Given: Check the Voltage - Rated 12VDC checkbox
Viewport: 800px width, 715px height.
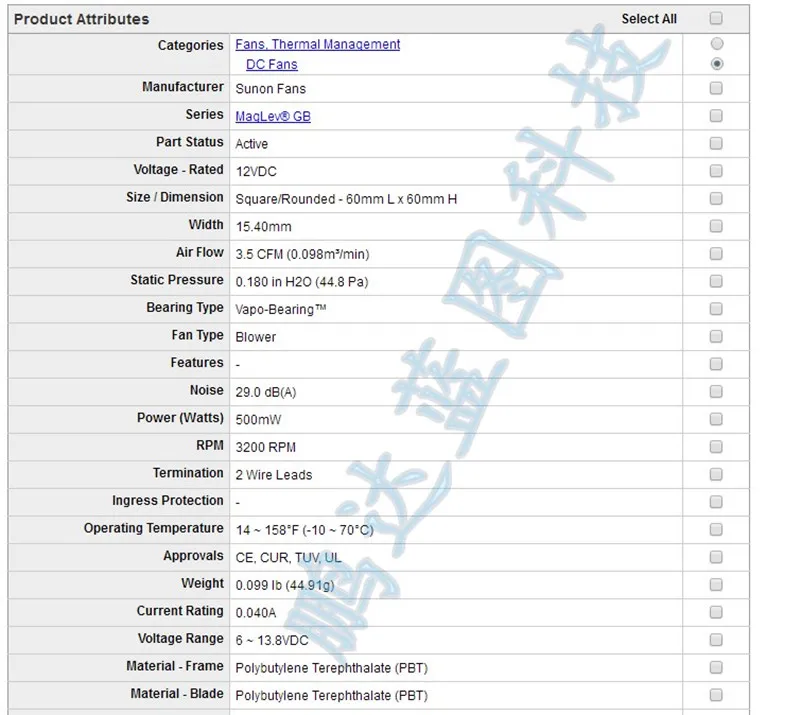Looking at the screenshot, I should tap(716, 171).
